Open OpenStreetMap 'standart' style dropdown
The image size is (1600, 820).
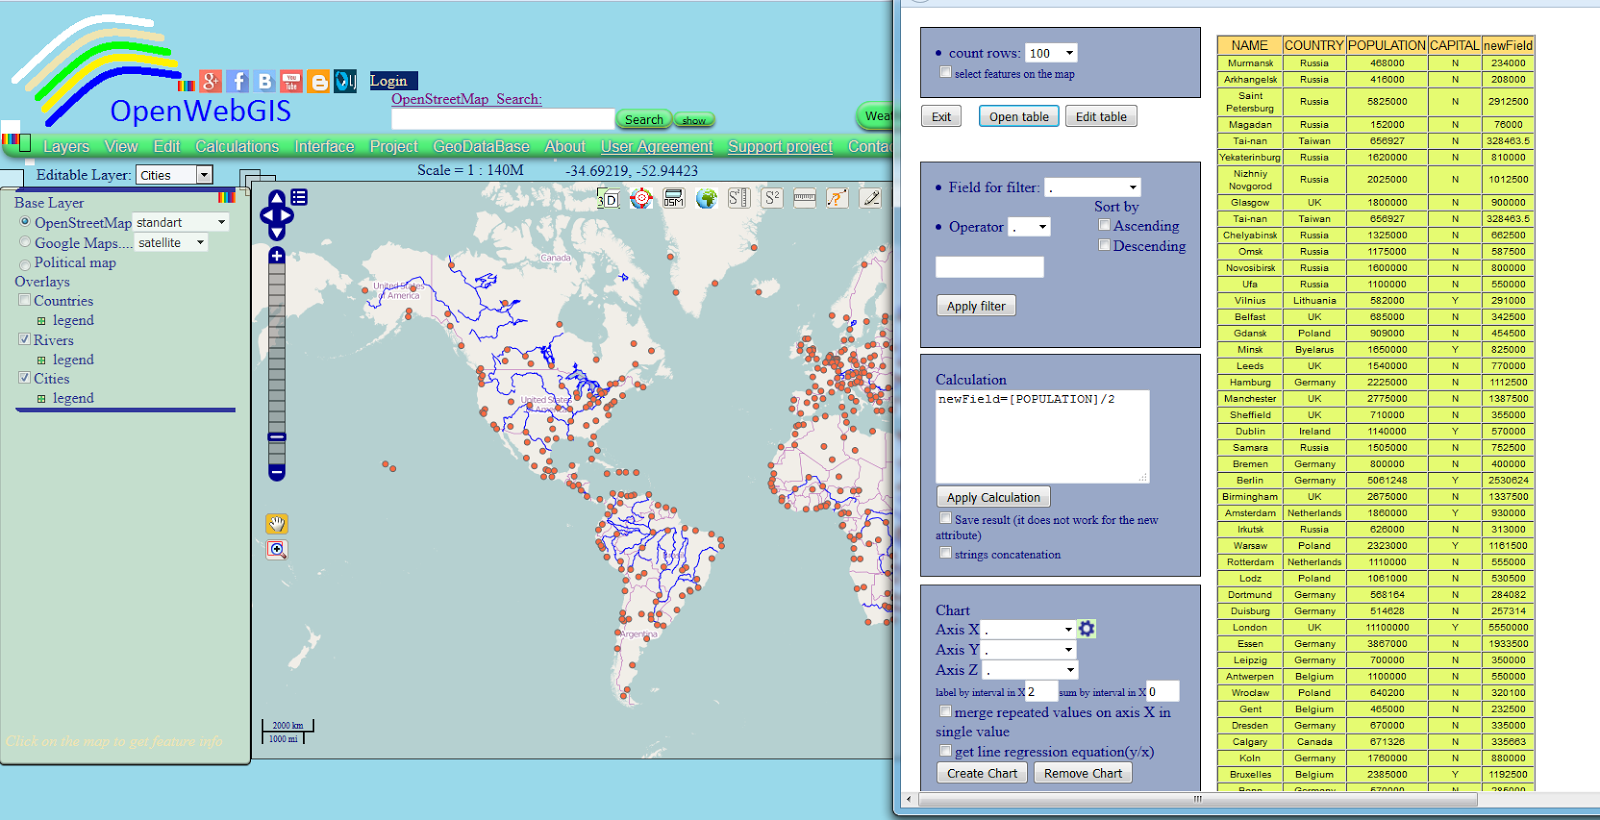point(181,222)
